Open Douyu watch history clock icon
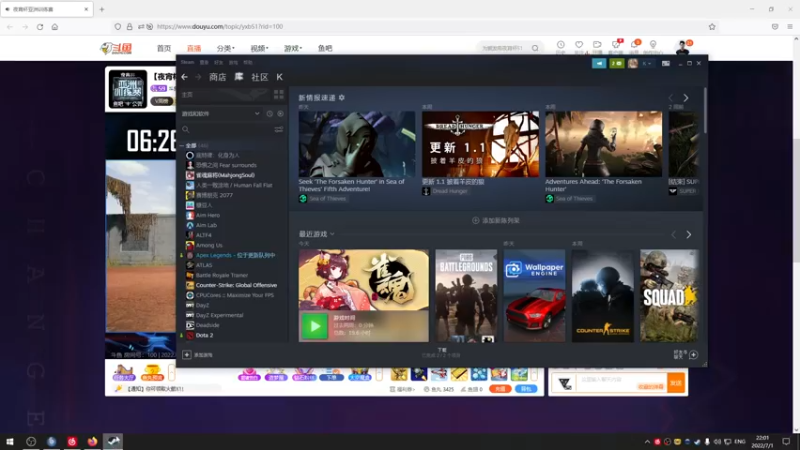This screenshot has width=800, height=450. tap(561, 45)
